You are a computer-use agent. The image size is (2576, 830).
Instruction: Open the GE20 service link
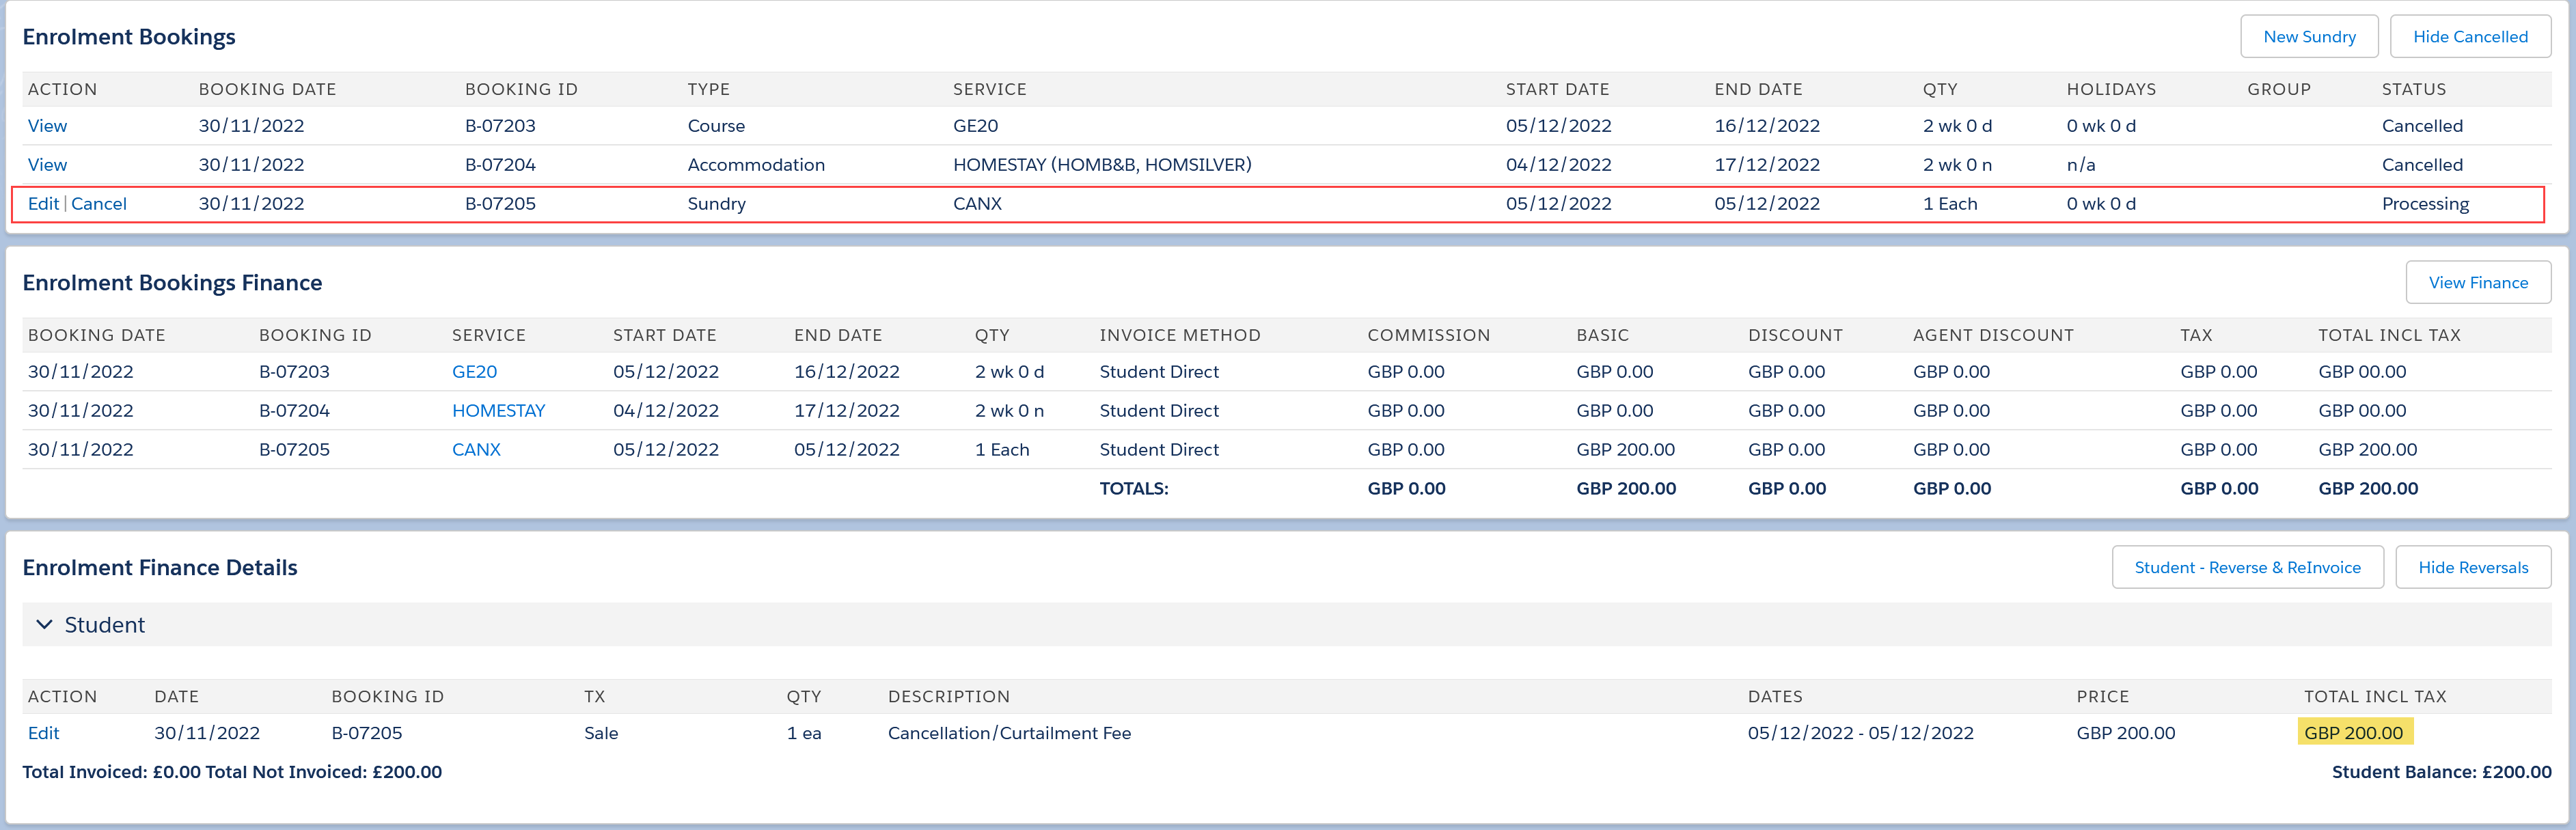point(474,372)
